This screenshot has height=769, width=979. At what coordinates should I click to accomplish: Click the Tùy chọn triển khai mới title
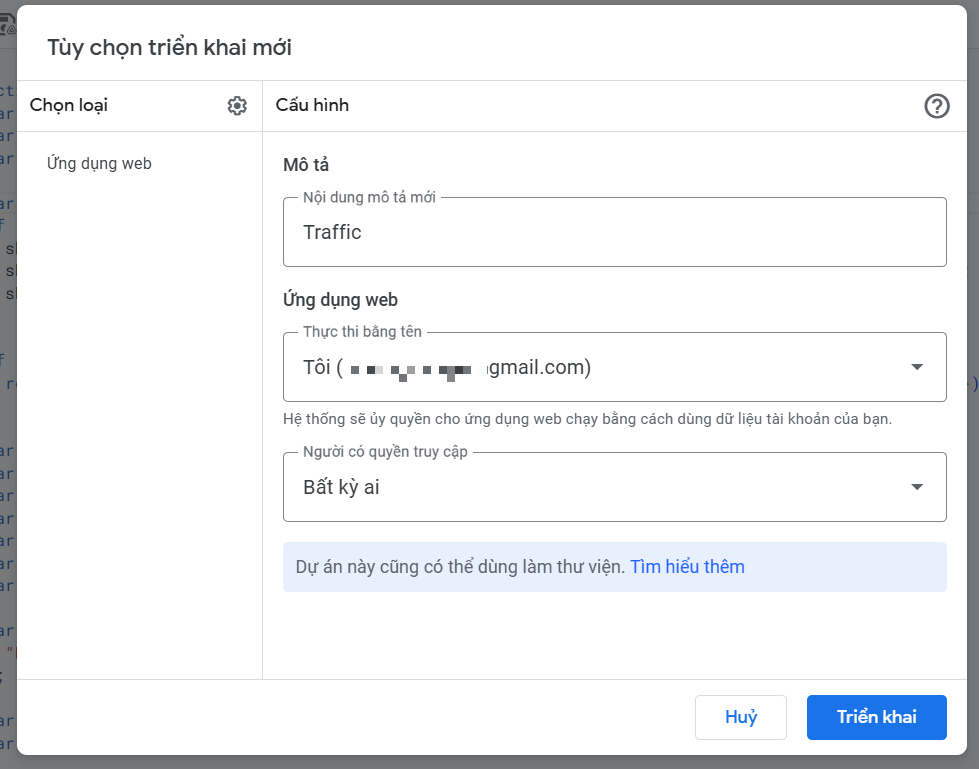pyautogui.click(x=170, y=47)
